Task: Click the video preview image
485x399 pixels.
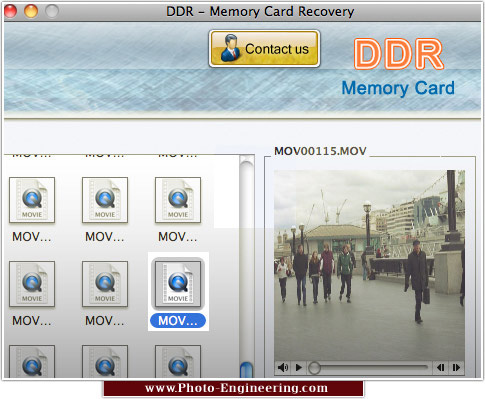Action: point(369,265)
